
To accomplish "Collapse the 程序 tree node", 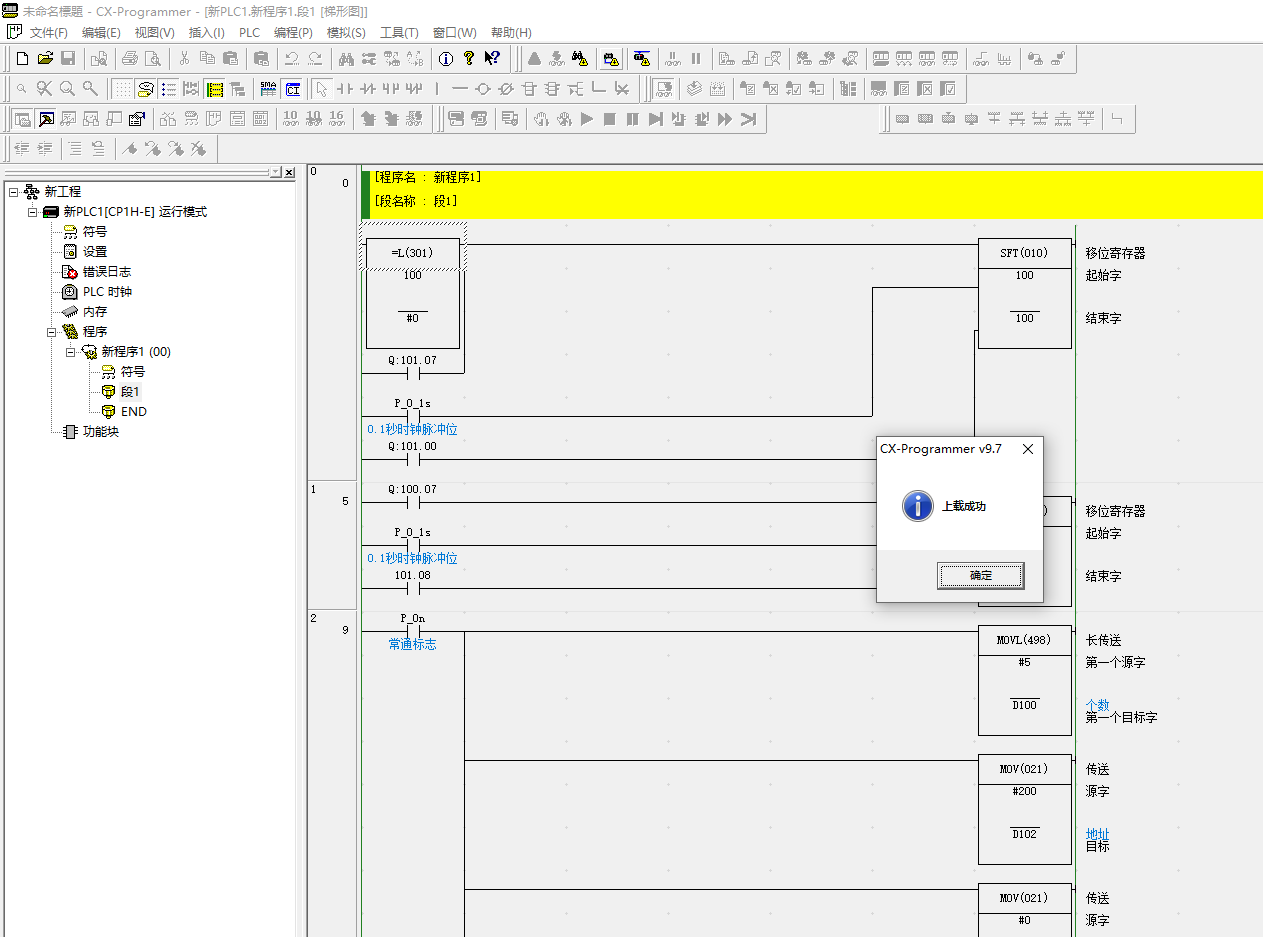I will pos(51,332).
